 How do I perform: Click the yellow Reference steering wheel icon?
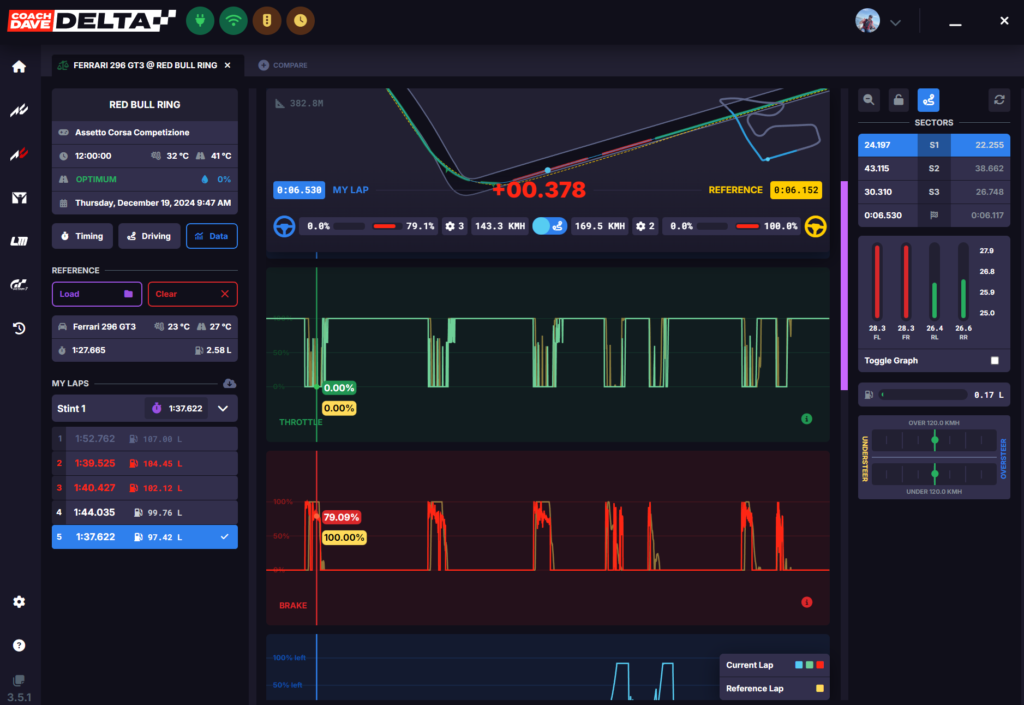click(x=816, y=227)
